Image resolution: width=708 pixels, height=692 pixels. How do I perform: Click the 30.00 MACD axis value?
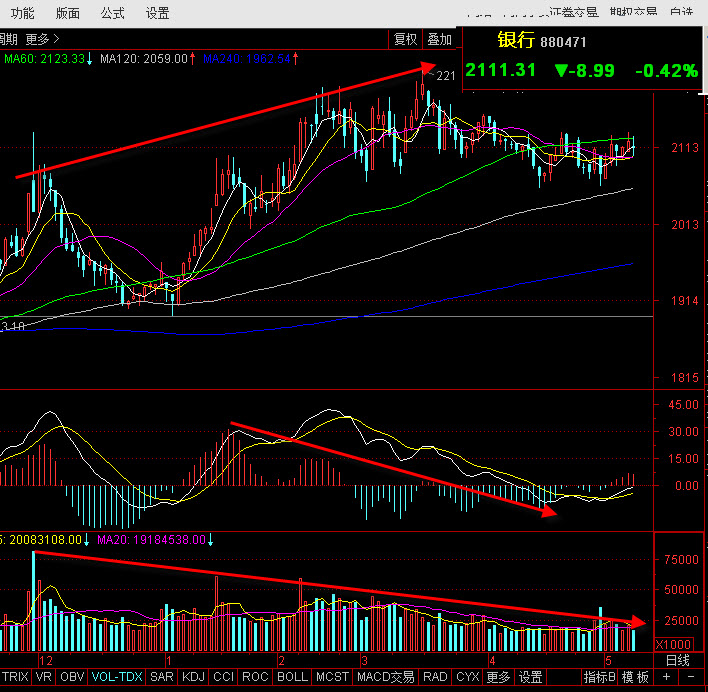[684, 432]
